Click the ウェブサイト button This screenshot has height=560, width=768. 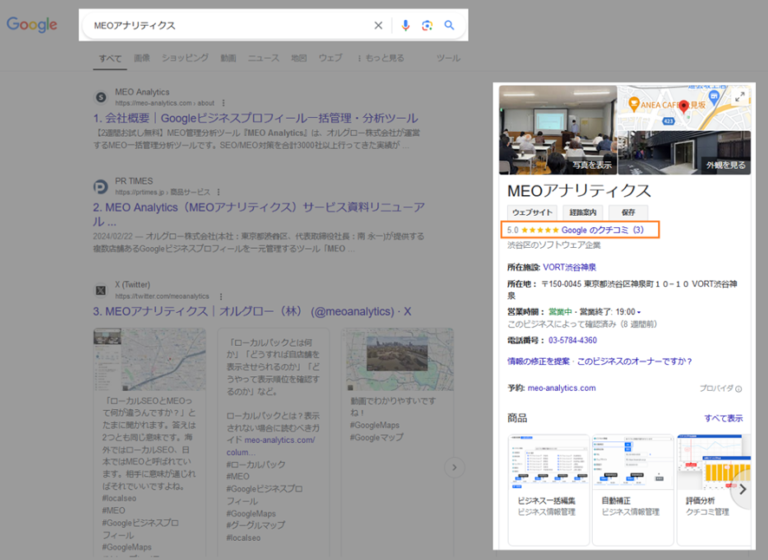(x=532, y=212)
